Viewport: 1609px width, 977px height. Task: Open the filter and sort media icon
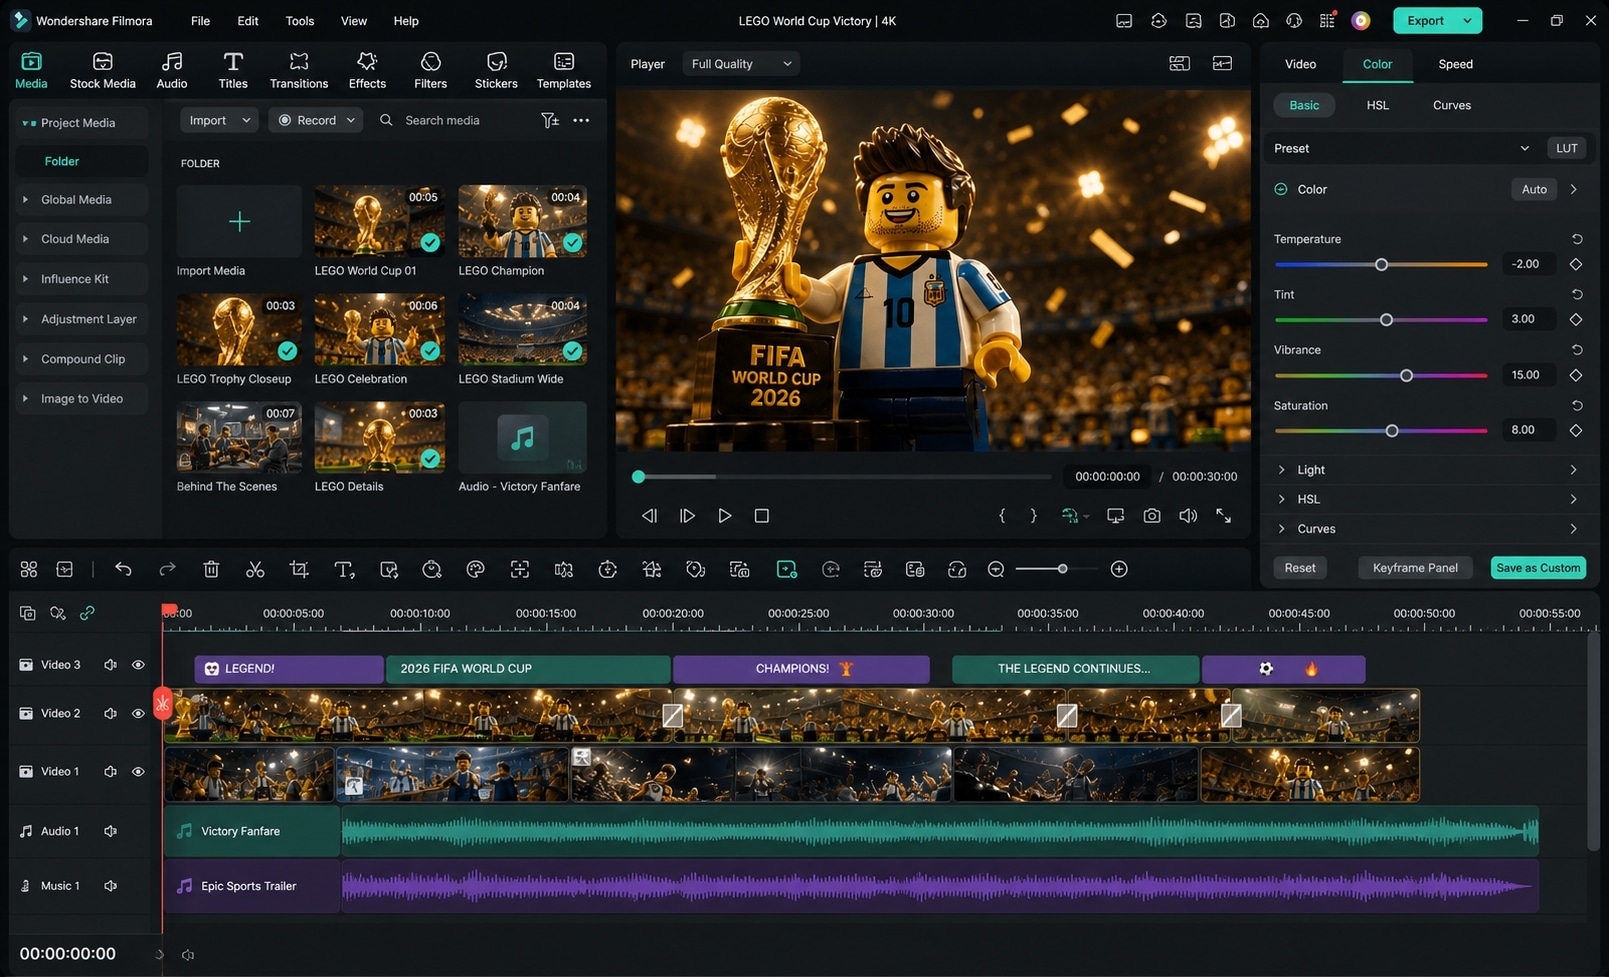click(550, 120)
